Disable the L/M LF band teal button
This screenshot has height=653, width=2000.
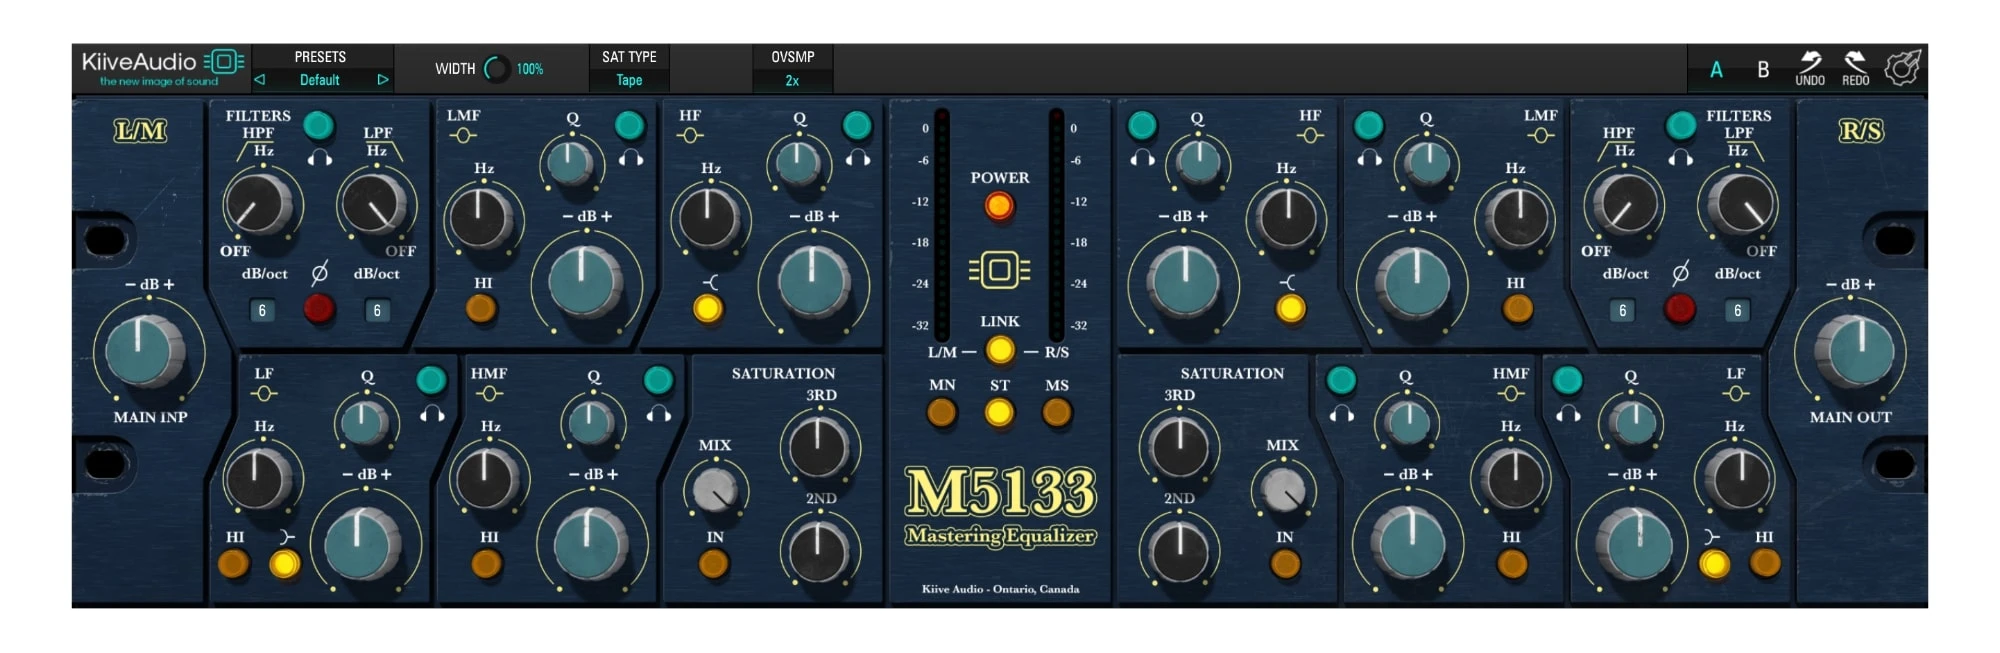click(x=431, y=380)
